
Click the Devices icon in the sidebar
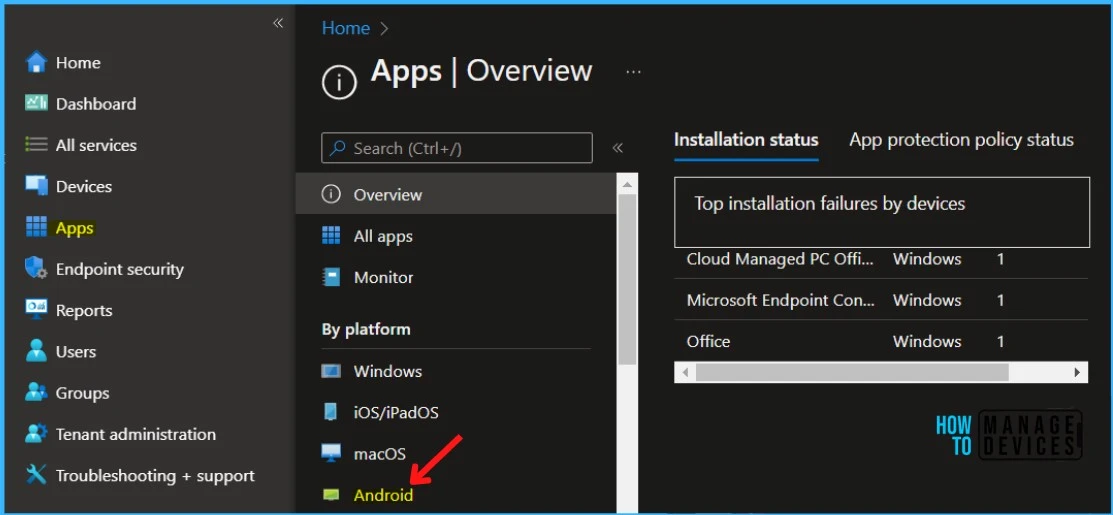(36, 186)
